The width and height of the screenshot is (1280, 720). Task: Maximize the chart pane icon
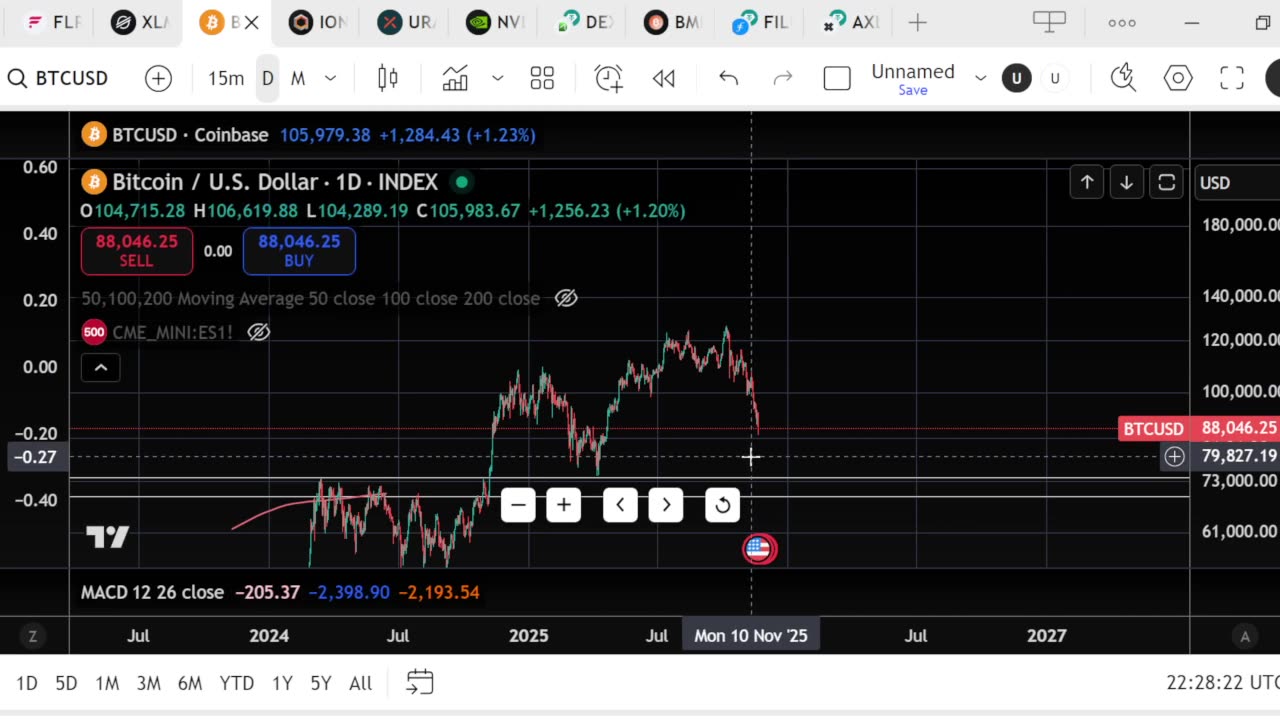(x=1166, y=182)
